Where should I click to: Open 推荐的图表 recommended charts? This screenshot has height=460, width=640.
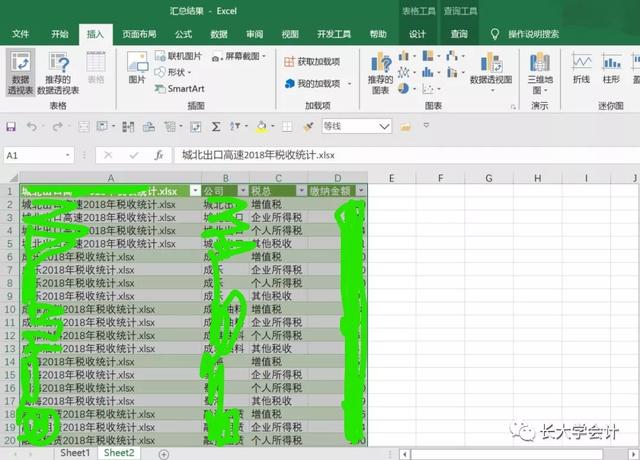(380, 73)
